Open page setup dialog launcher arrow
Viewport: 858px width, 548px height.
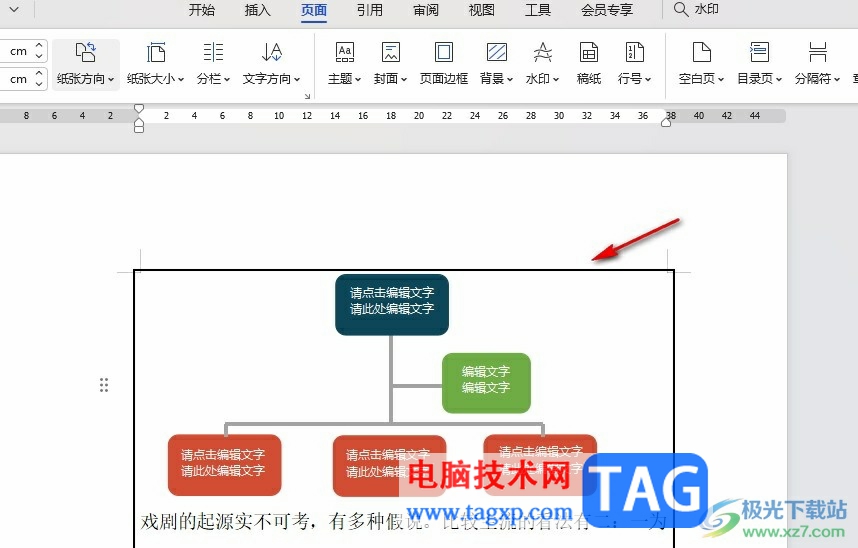(x=307, y=96)
